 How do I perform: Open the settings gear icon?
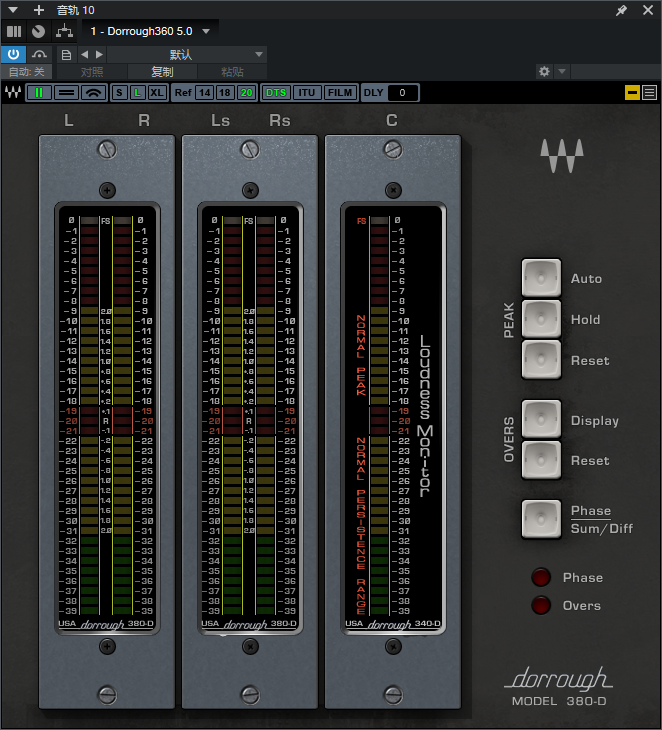(544, 72)
